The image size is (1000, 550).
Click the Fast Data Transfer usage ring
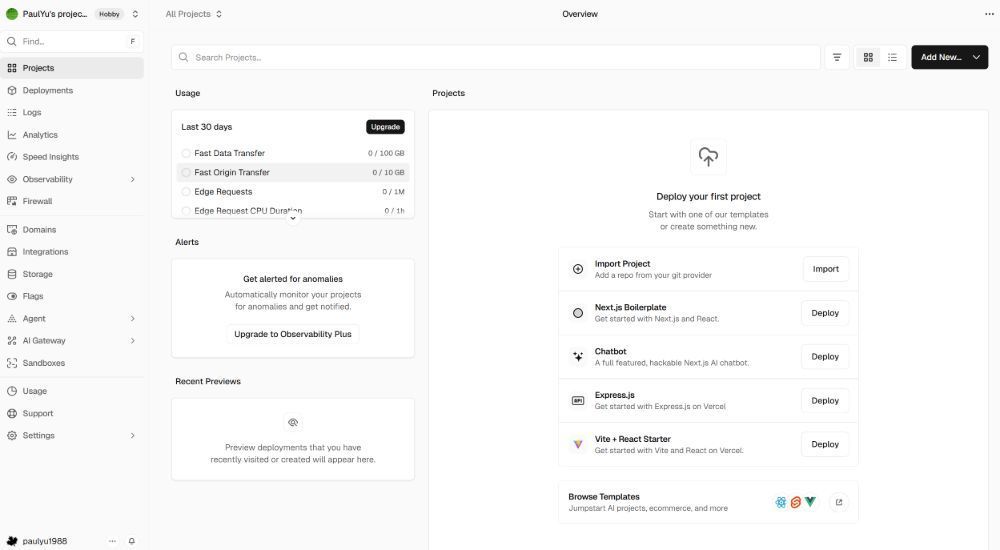click(x=186, y=153)
